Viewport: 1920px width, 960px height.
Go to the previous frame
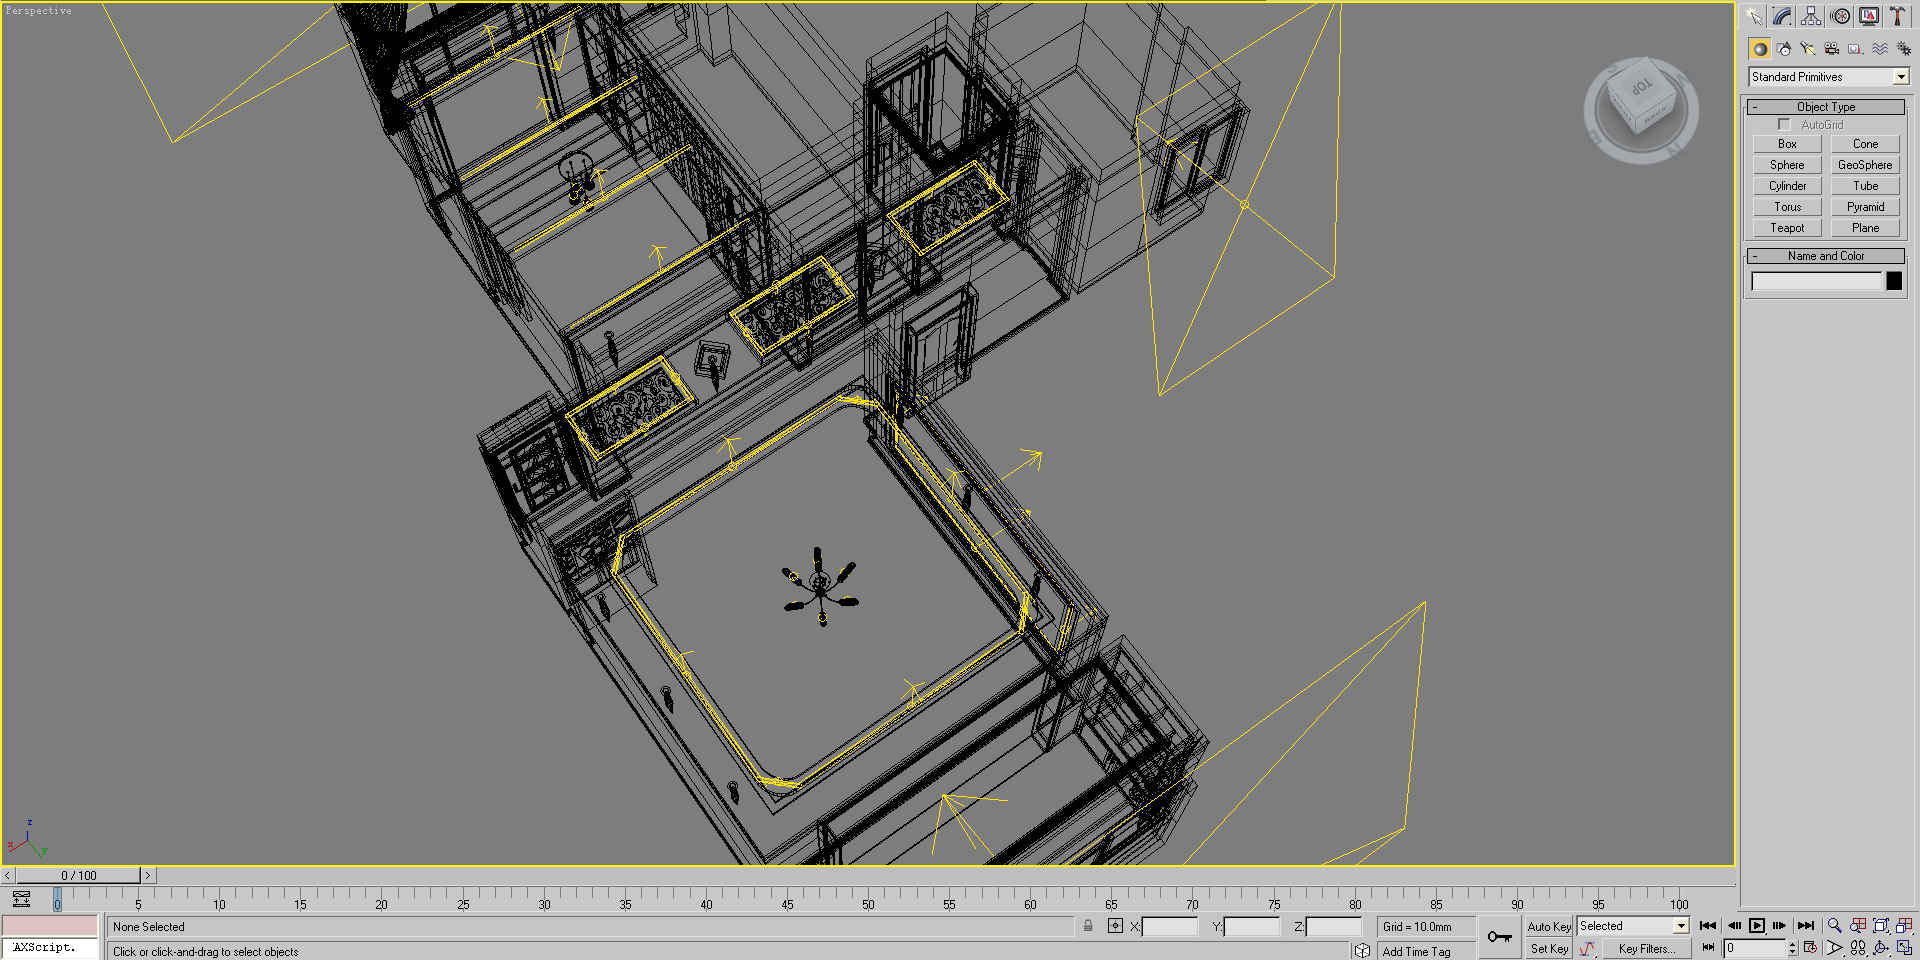point(1733,926)
